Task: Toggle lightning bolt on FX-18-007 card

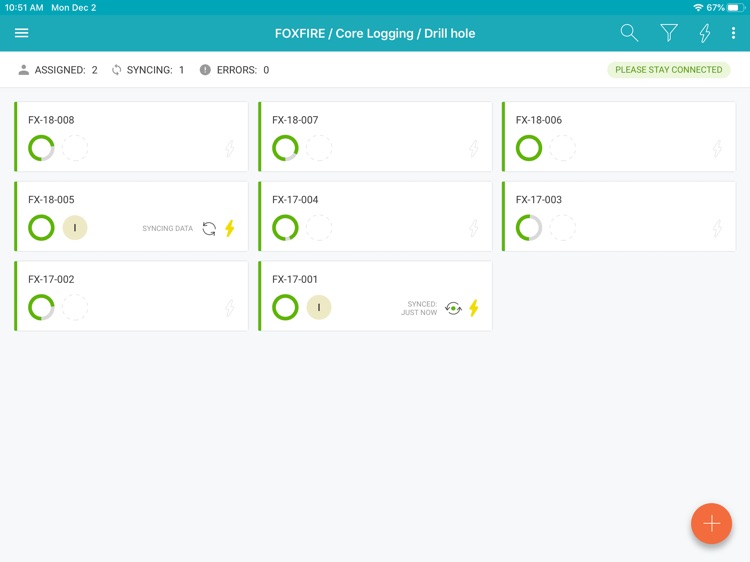Action: 474,148
